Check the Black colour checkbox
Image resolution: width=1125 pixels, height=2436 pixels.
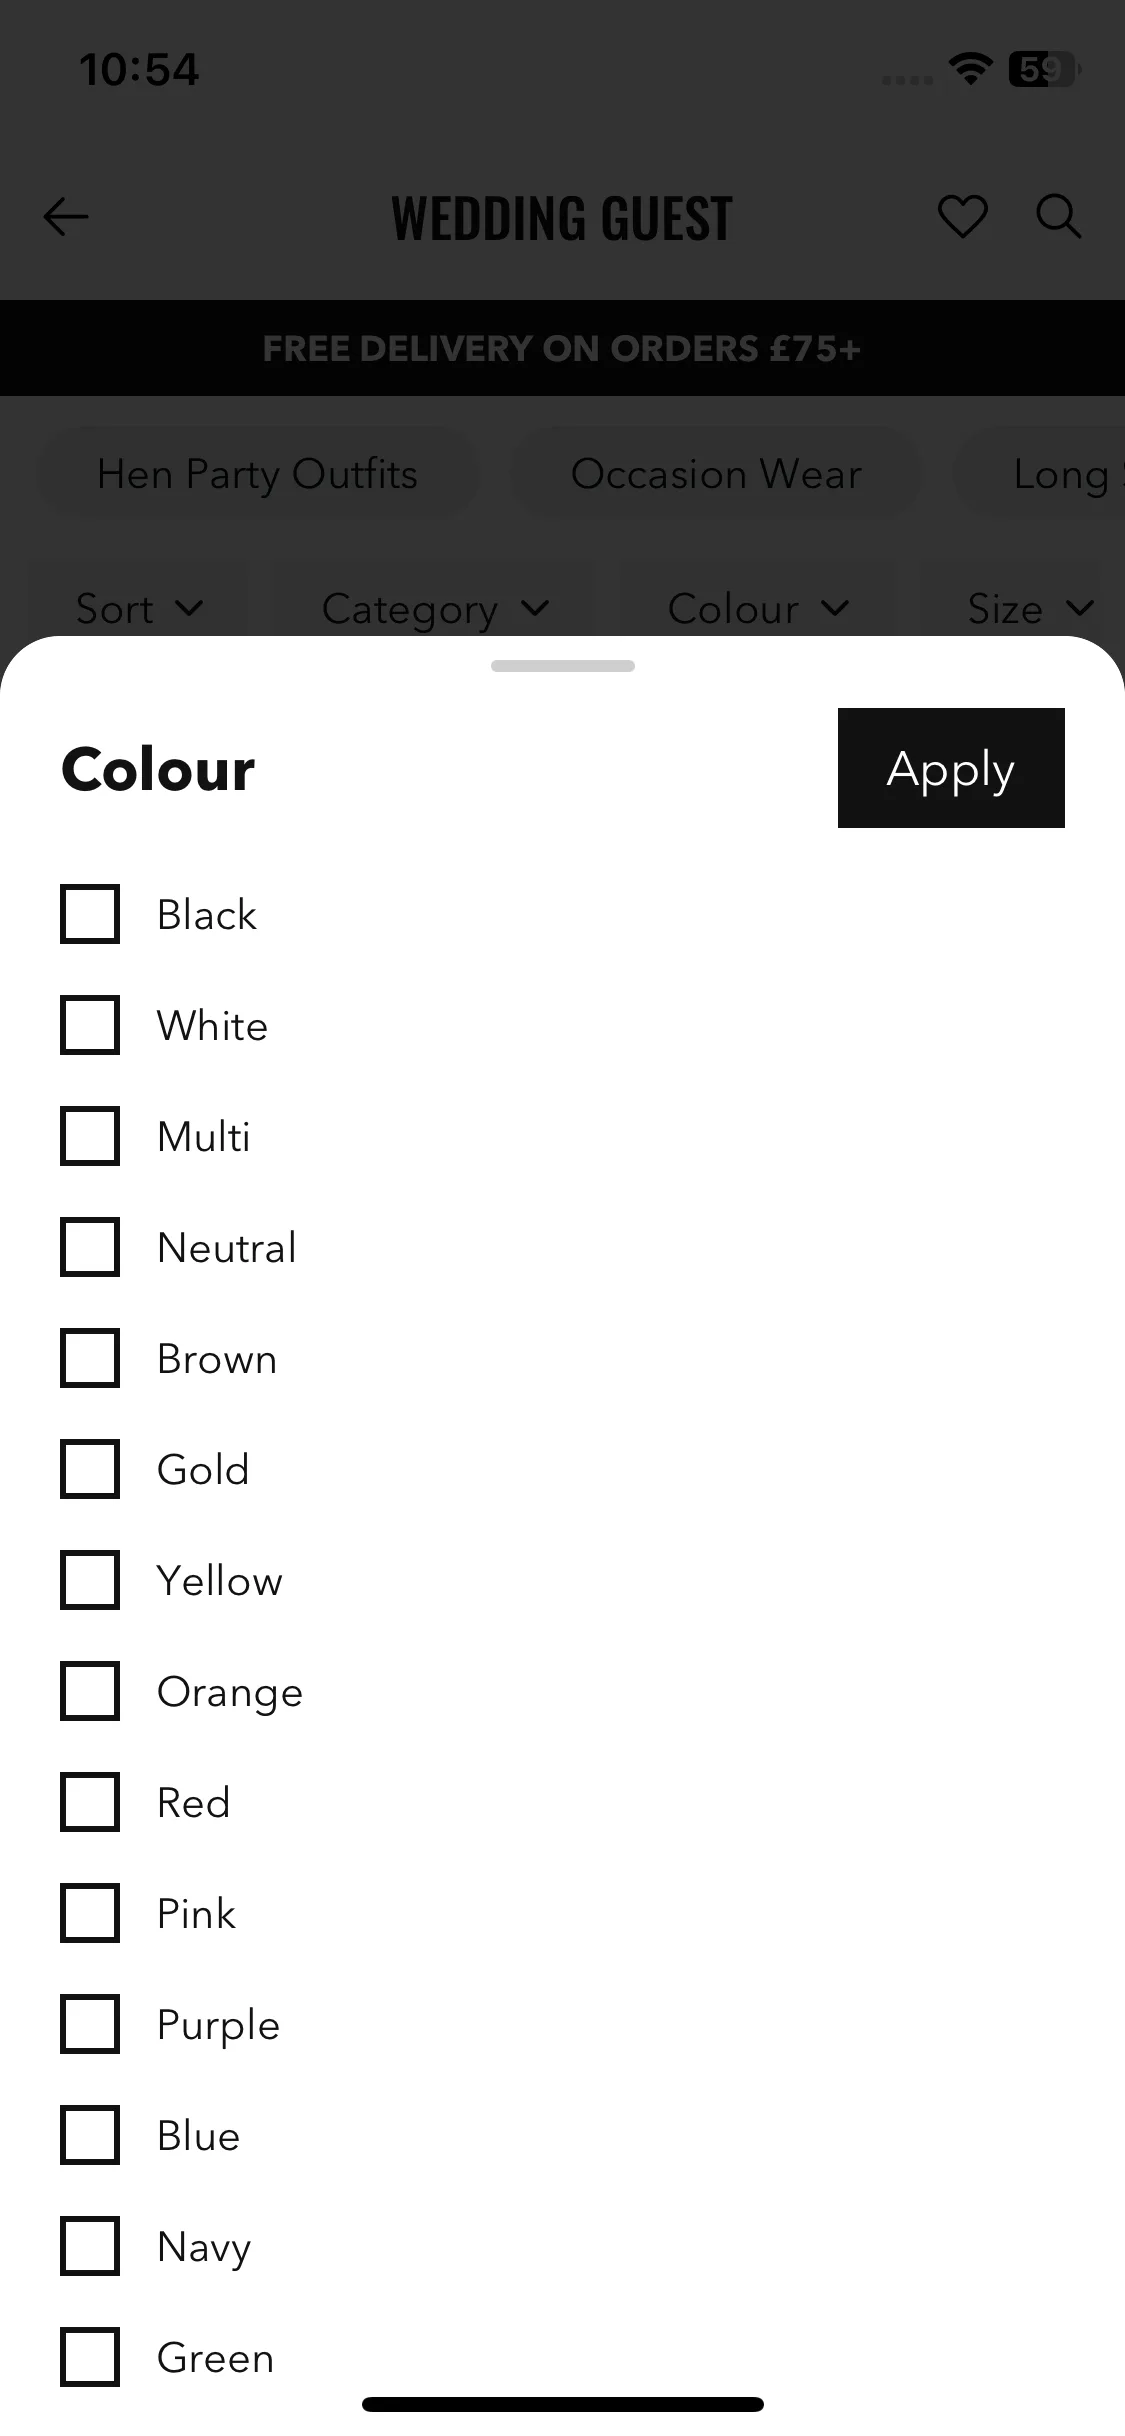(x=90, y=914)
